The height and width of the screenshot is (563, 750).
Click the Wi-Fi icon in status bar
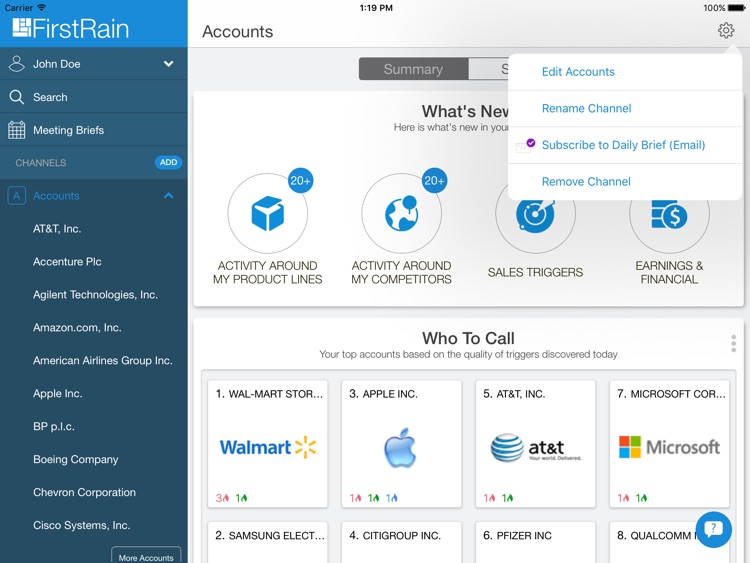(x=42, y=7)
